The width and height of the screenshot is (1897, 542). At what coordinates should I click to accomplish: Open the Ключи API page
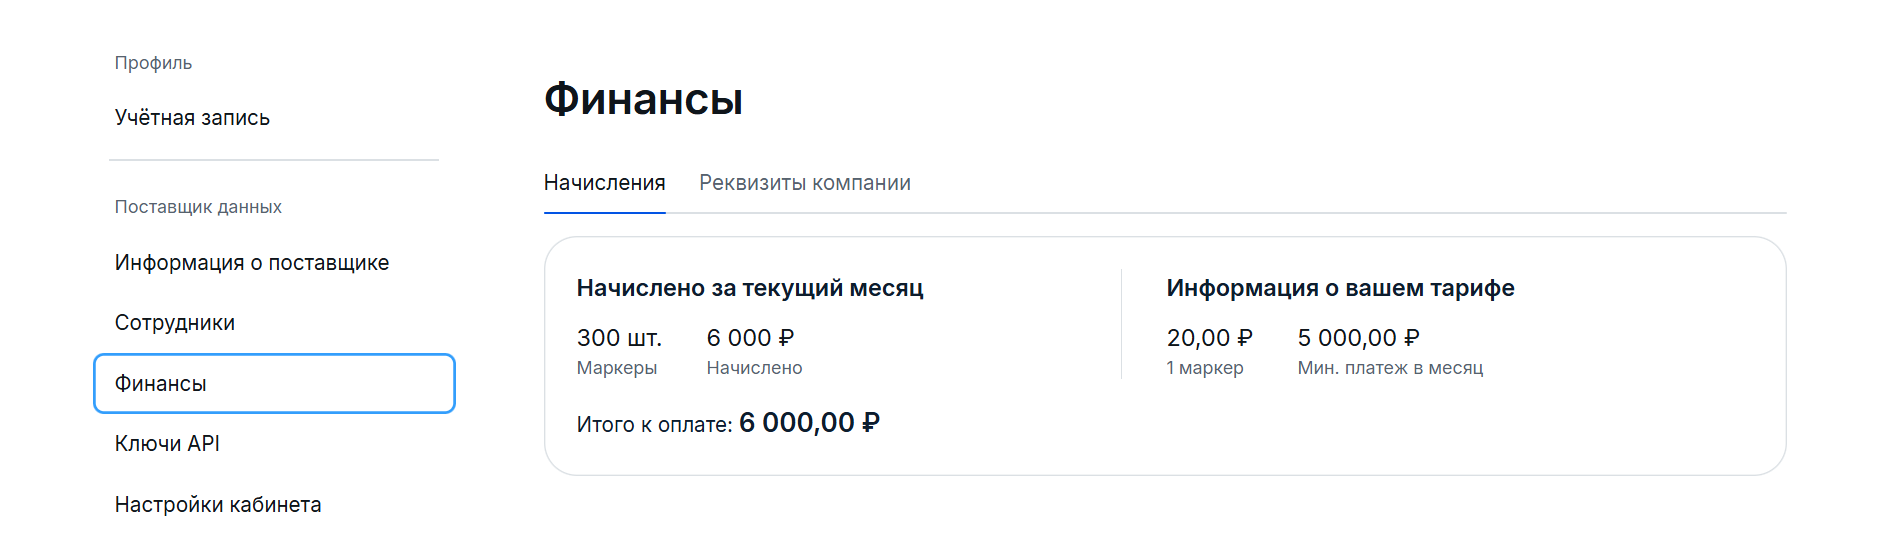point(167,444)
